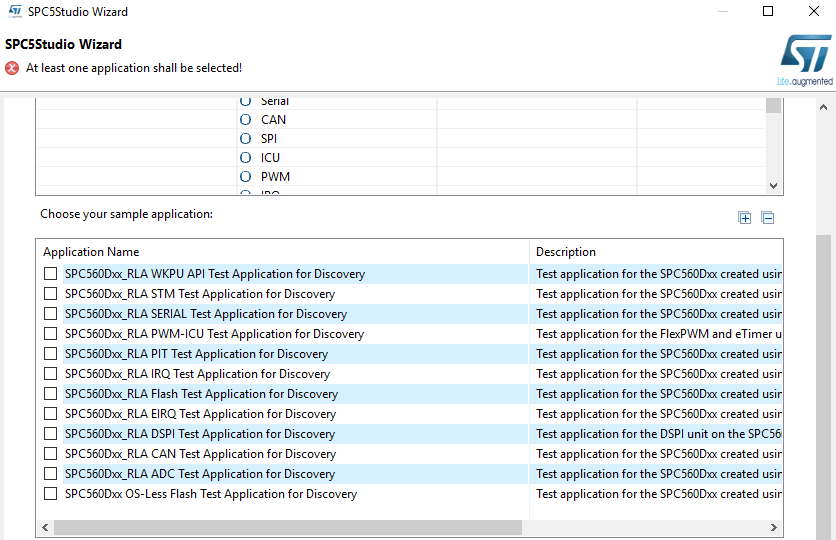Check the STM Test Application checkbox
Screen dimensions: 836x540
51,294
